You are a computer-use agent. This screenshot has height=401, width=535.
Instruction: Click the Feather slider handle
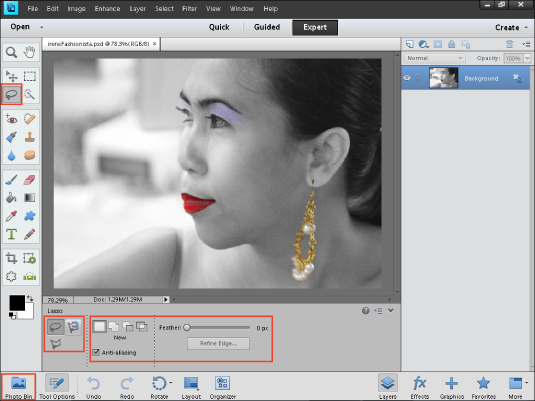pos(187,328)
